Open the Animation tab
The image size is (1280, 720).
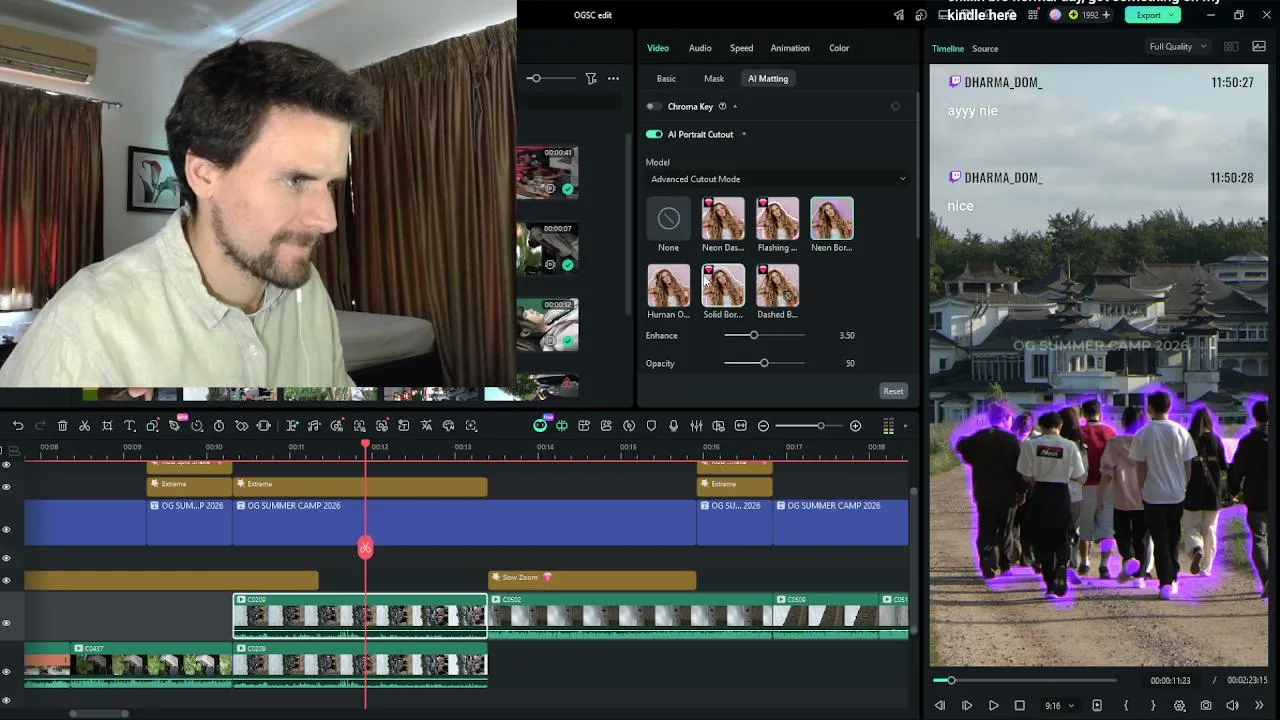[x=790, y=48]
